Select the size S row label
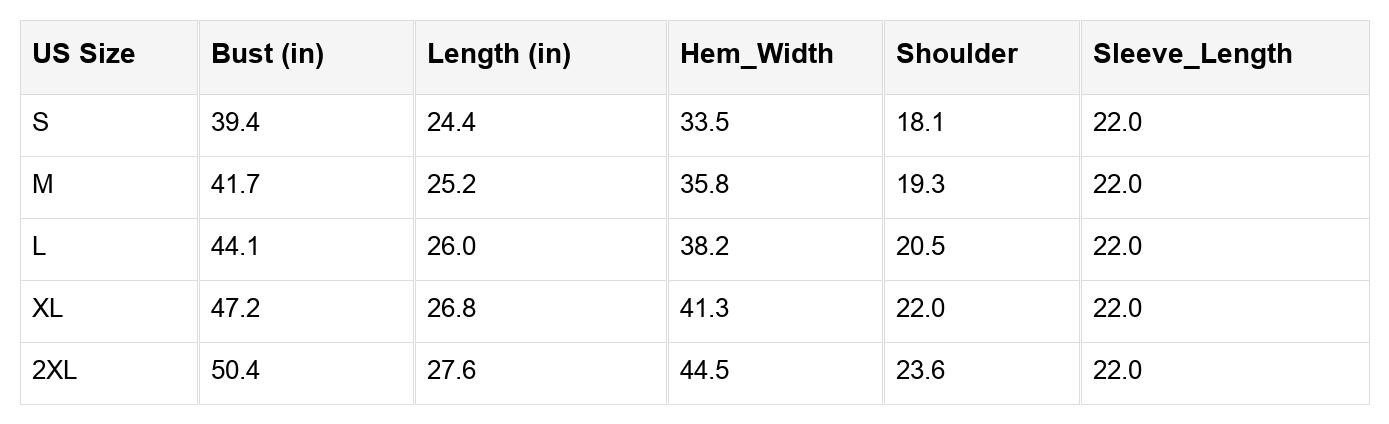 (40, 123)
